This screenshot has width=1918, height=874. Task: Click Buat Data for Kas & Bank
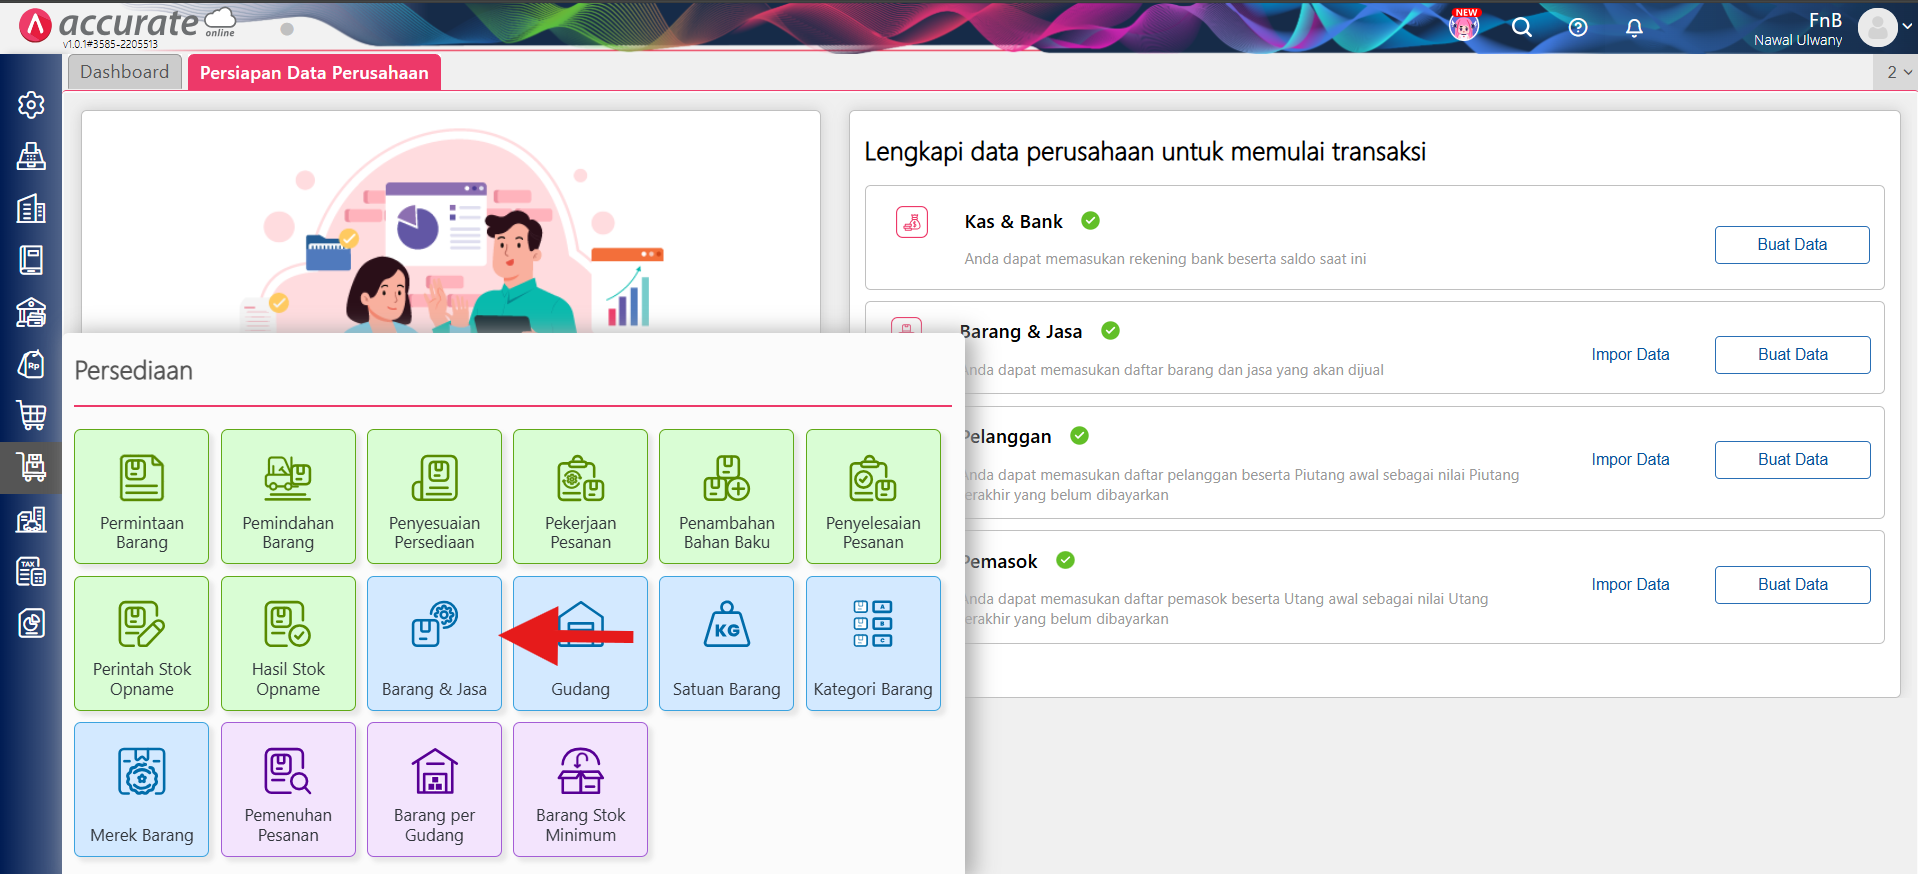[1792, 245]
